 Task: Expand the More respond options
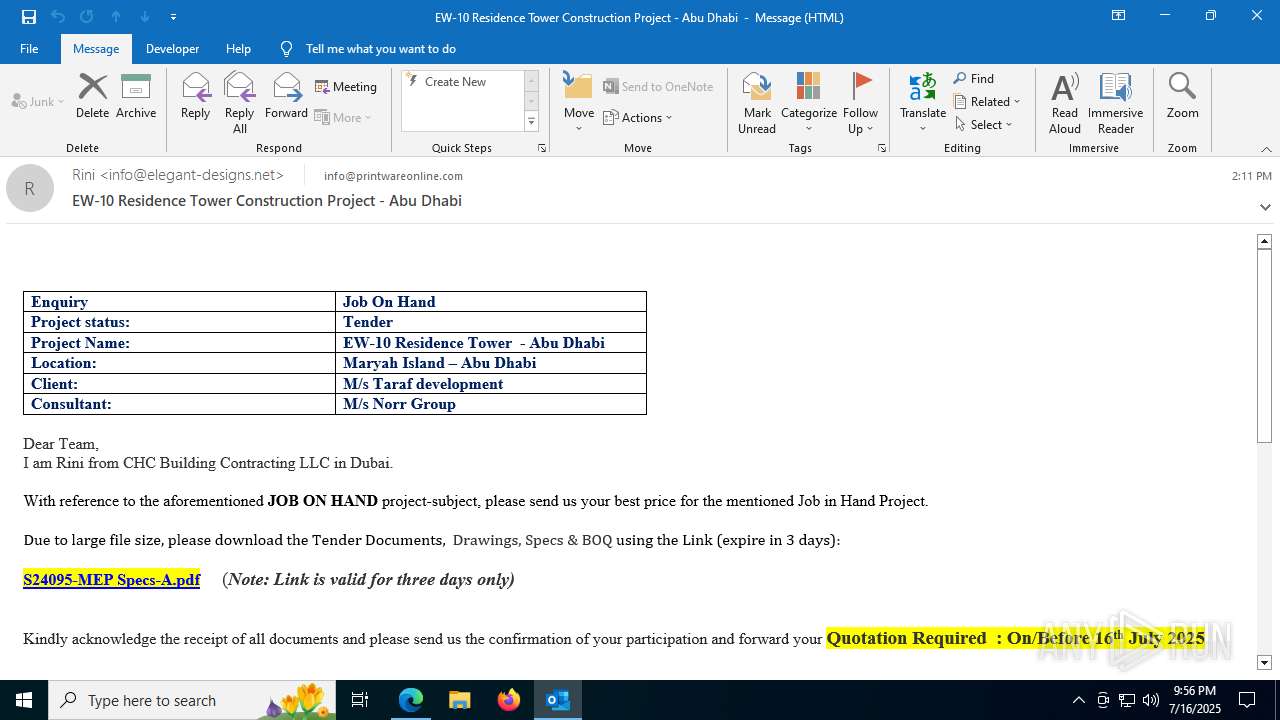point(343,118)
